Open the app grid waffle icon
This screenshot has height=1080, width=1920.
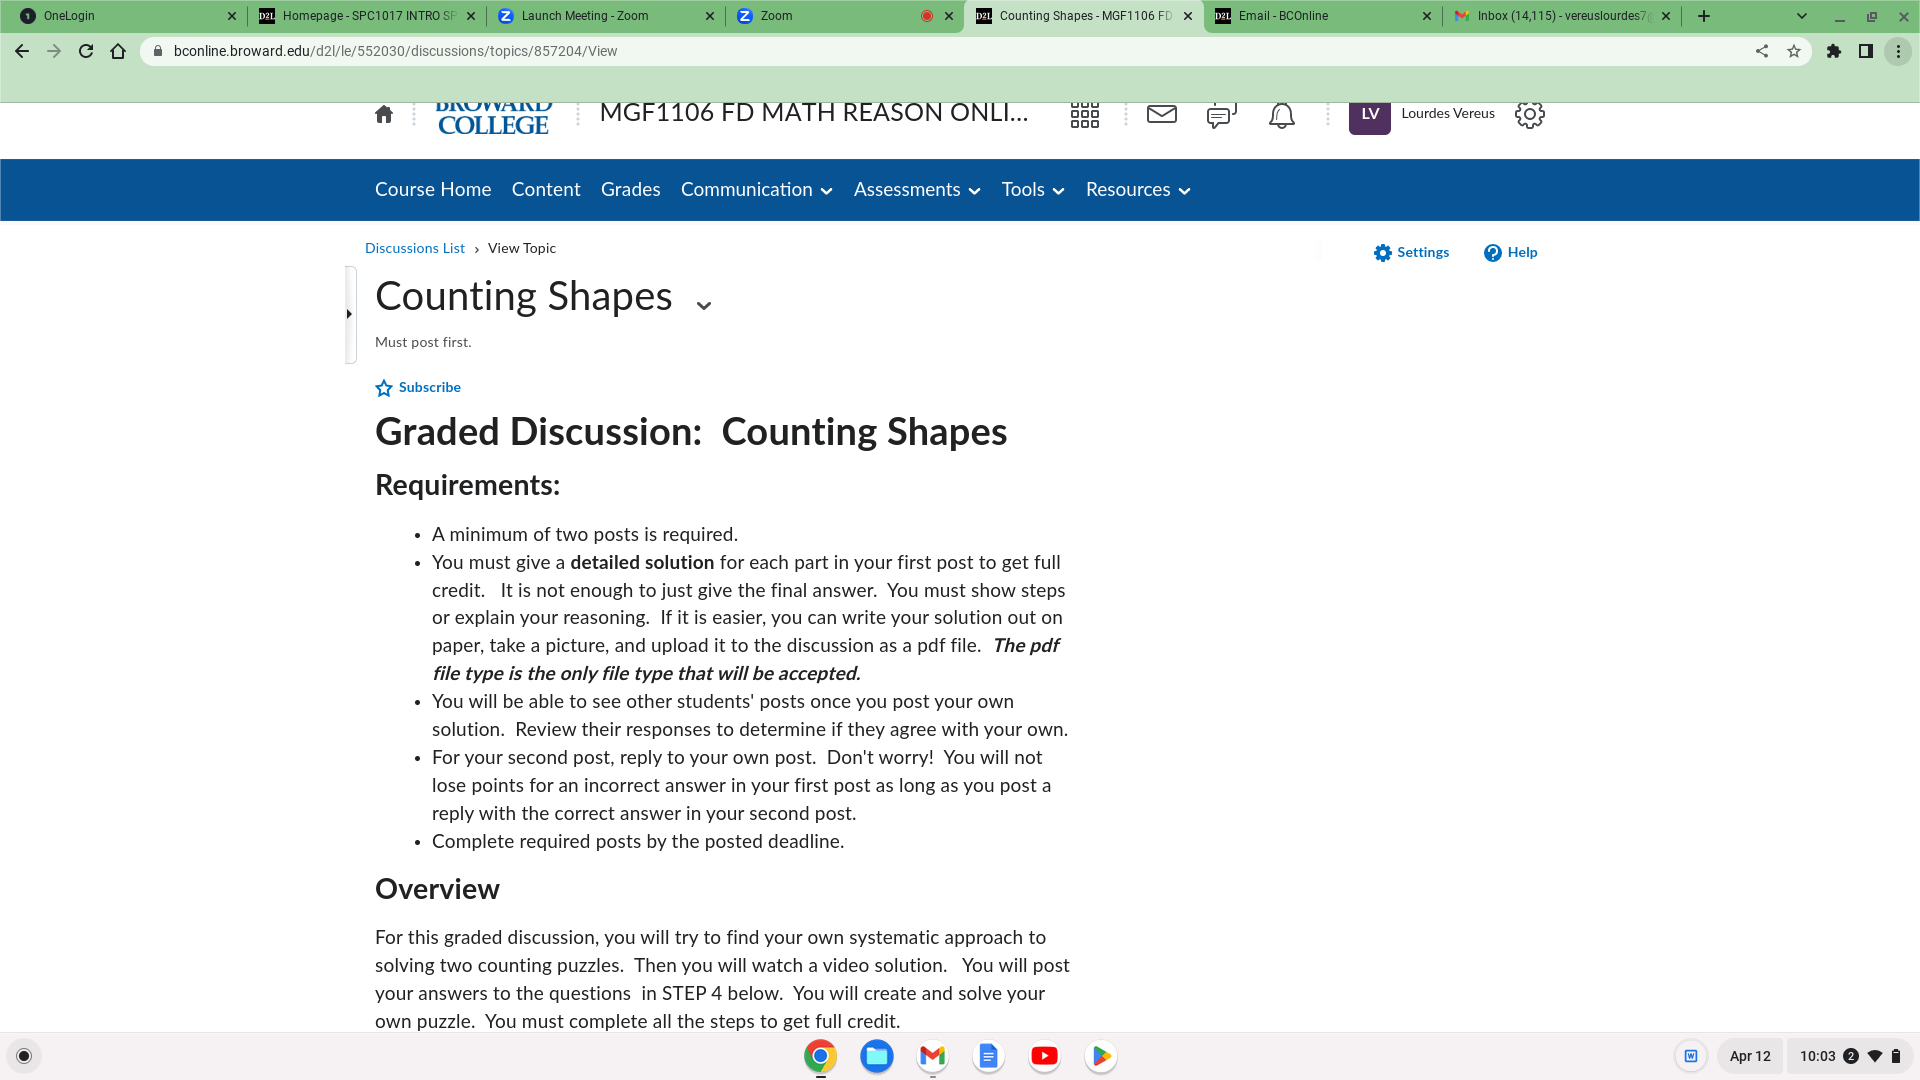click(x=1085, y=115)
